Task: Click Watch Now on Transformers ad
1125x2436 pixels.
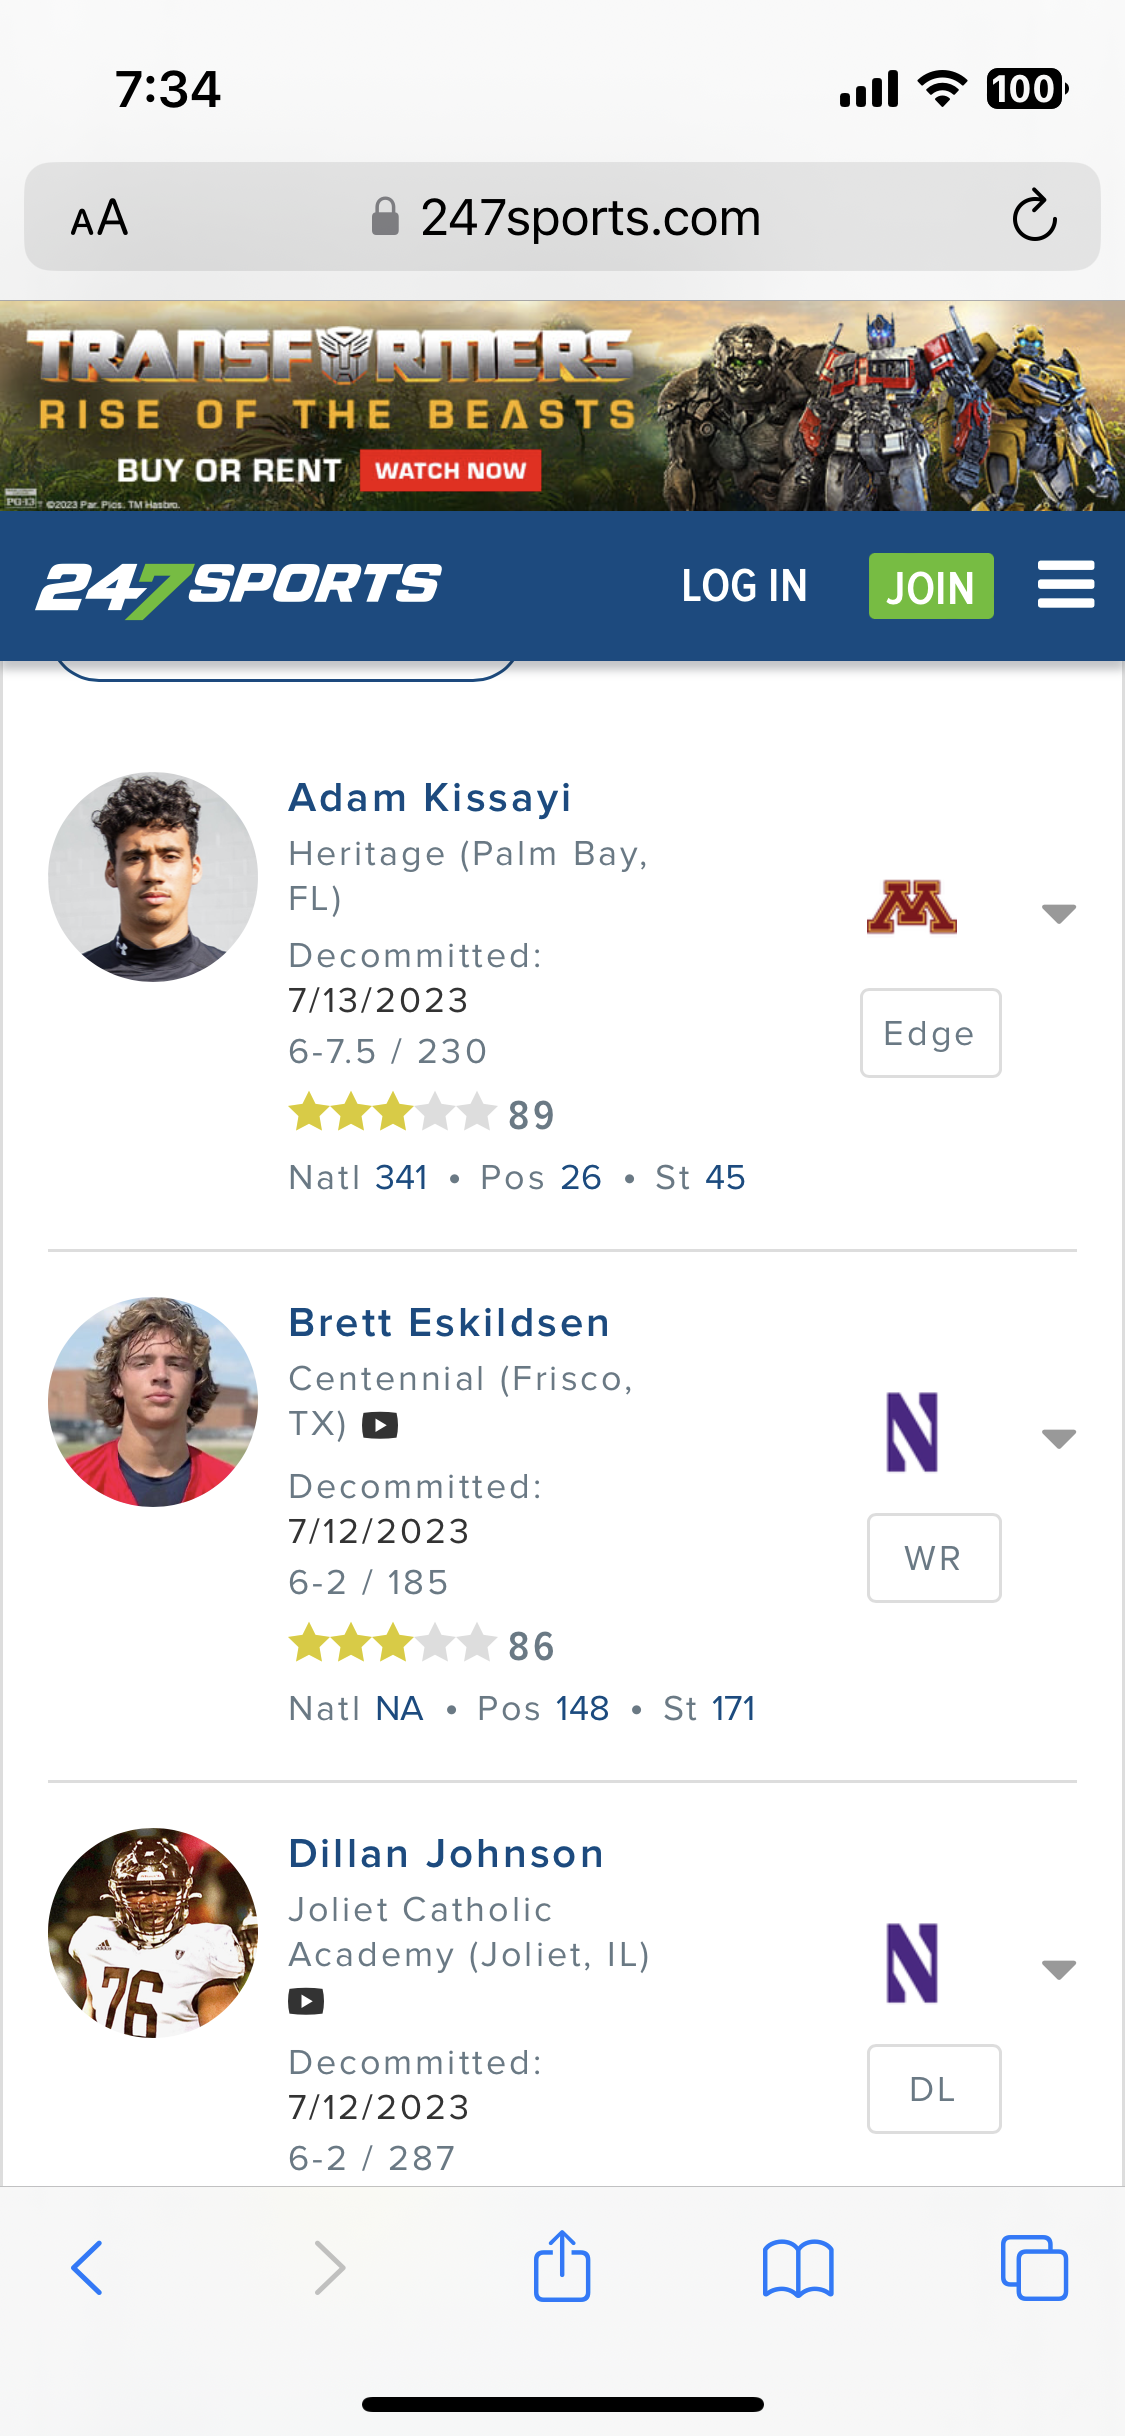Action: [450, 471]
